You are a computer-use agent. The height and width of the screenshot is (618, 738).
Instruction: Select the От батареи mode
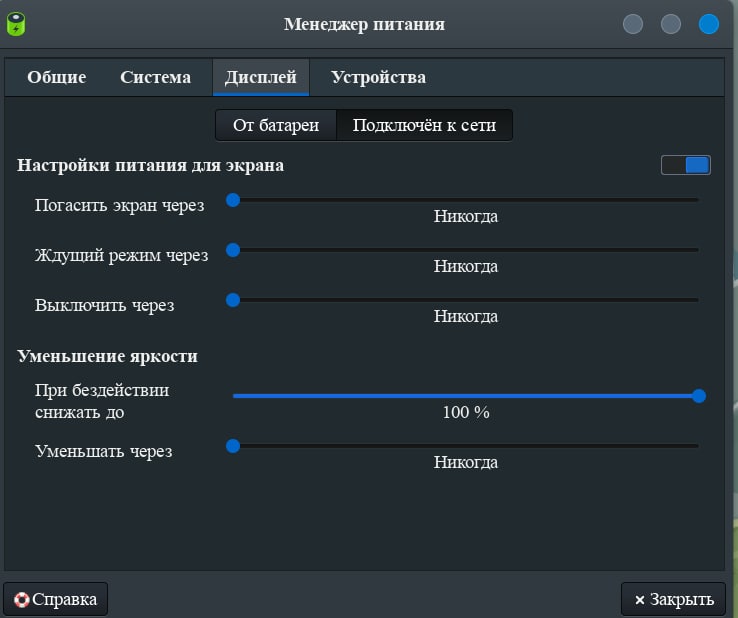(276, 125)
